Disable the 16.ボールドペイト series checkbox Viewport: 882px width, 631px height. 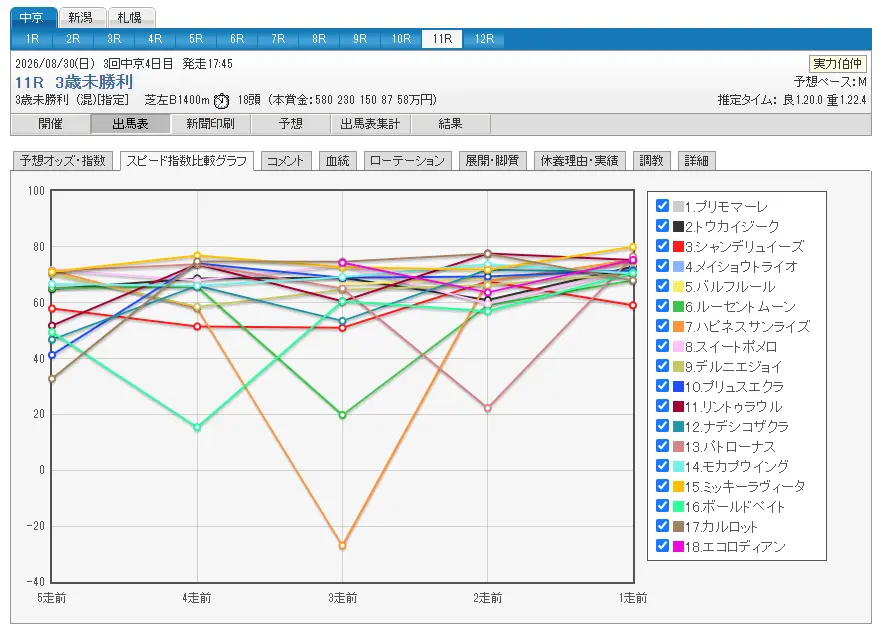pyautogui.click(x=663, y=506)
